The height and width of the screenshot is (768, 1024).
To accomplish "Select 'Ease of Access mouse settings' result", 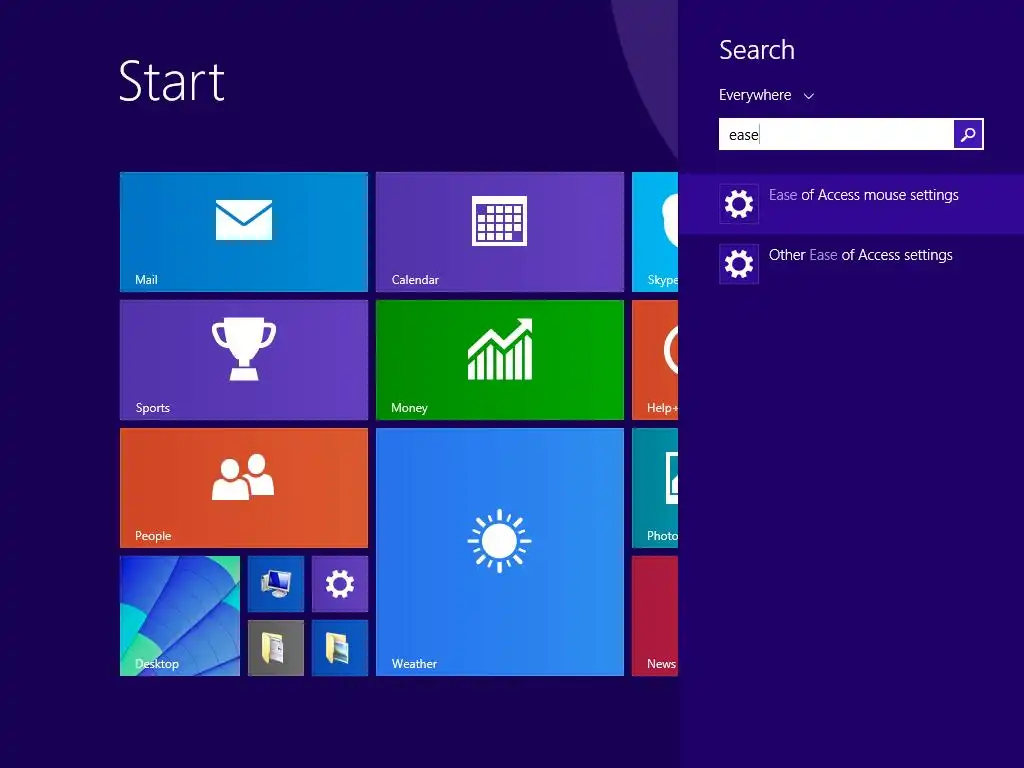I will [x=851, y=204].
